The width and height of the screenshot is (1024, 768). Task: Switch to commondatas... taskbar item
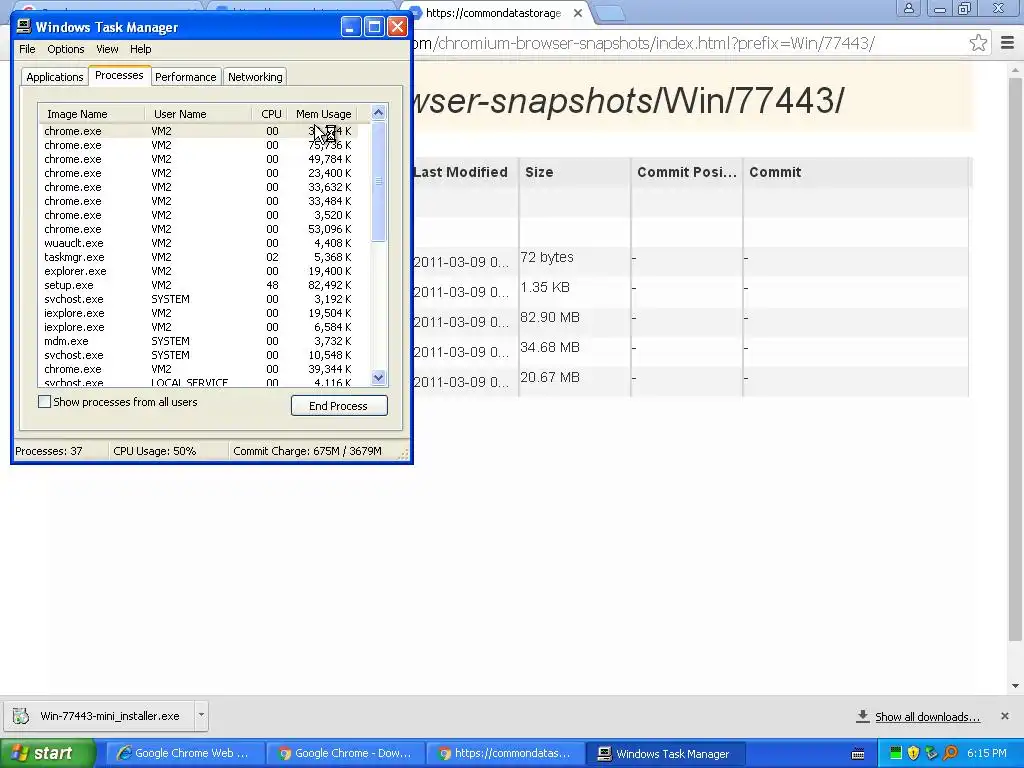point(505,754)
